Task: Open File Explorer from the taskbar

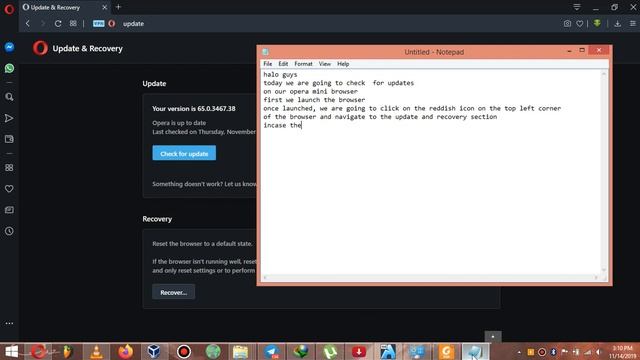Action: point(241,351)
